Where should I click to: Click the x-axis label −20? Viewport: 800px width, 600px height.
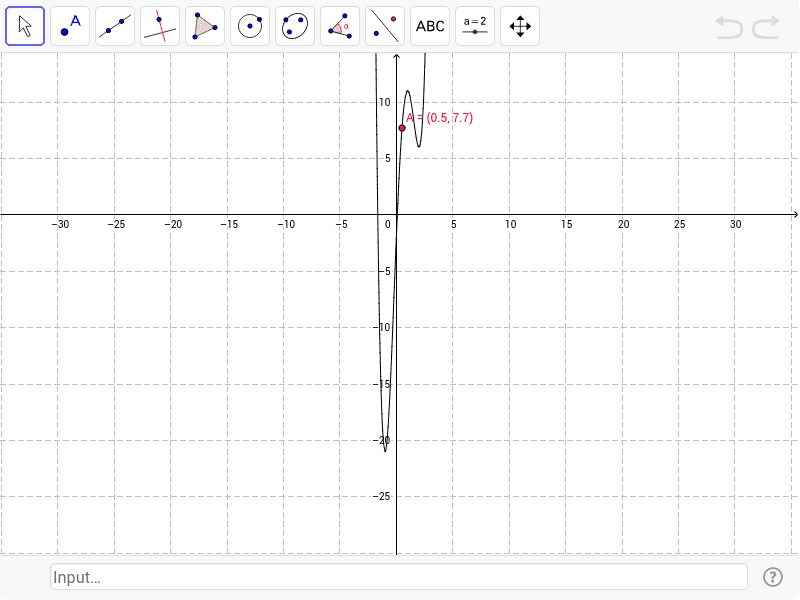pos(173,224)
